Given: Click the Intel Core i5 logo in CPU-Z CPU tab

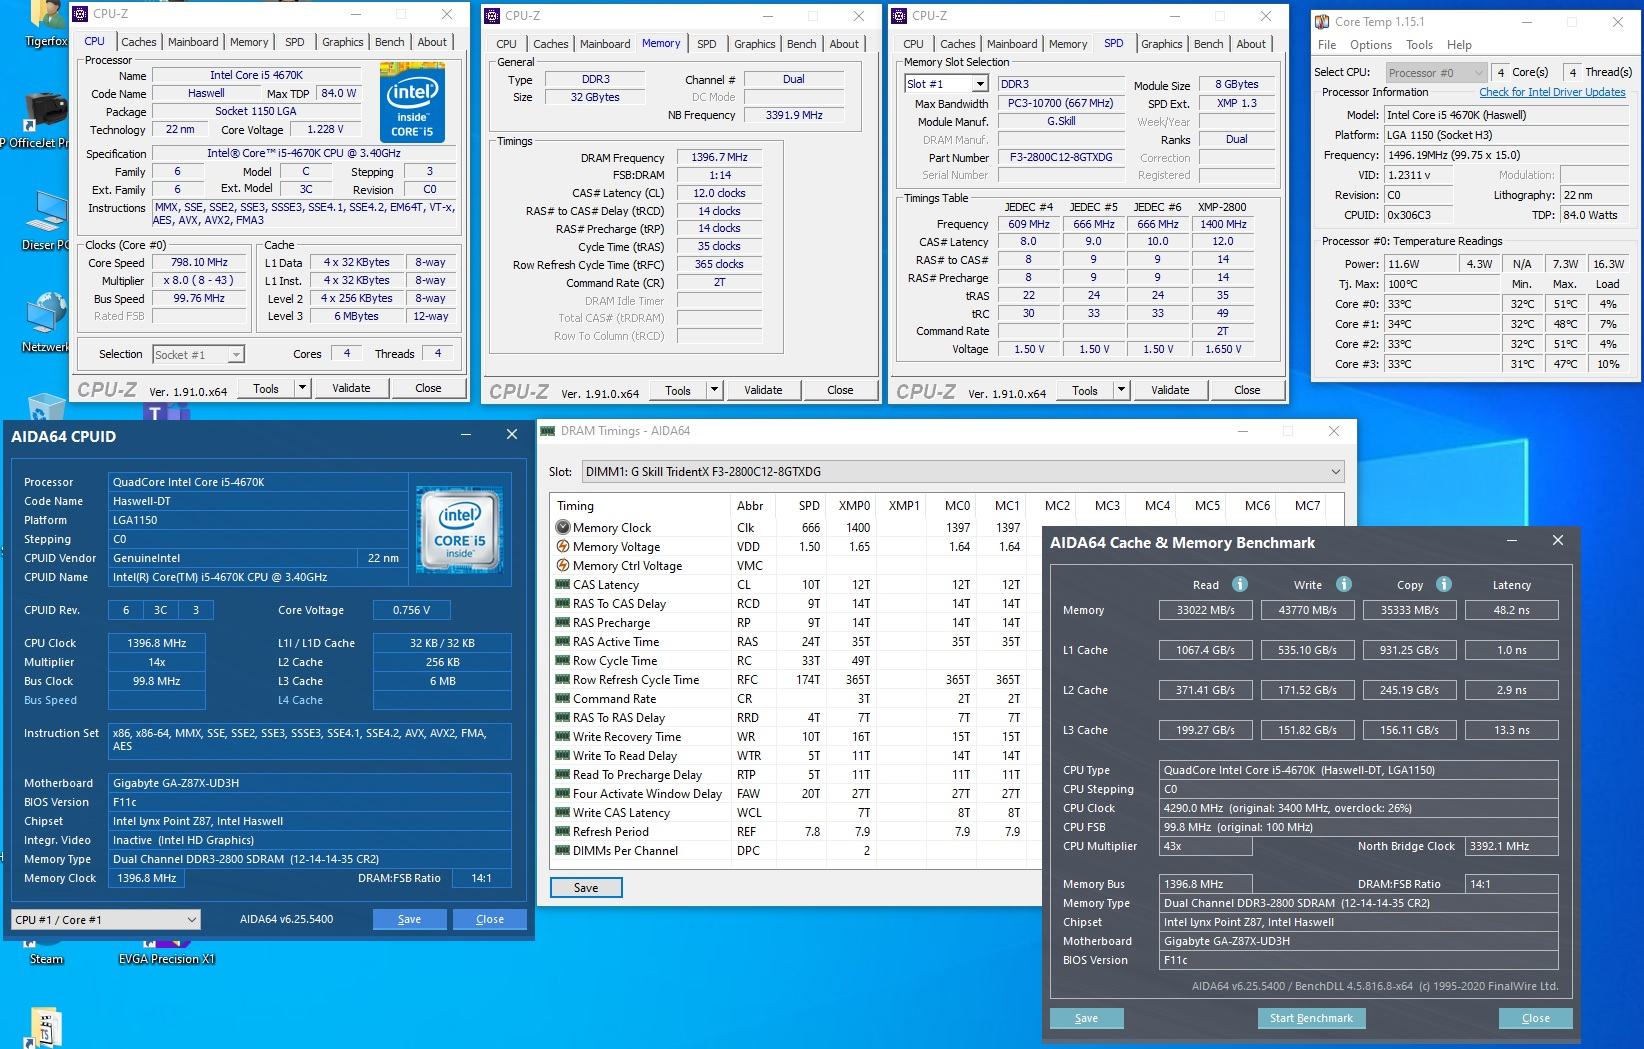Looking at the screenshot, I should coord(412,103).
